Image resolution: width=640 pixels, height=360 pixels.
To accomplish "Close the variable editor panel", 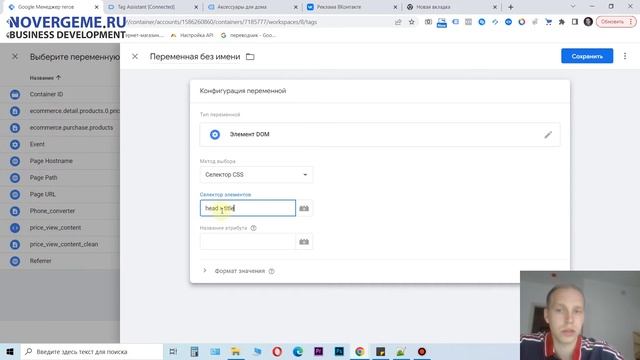I will (x=135, y=57).
